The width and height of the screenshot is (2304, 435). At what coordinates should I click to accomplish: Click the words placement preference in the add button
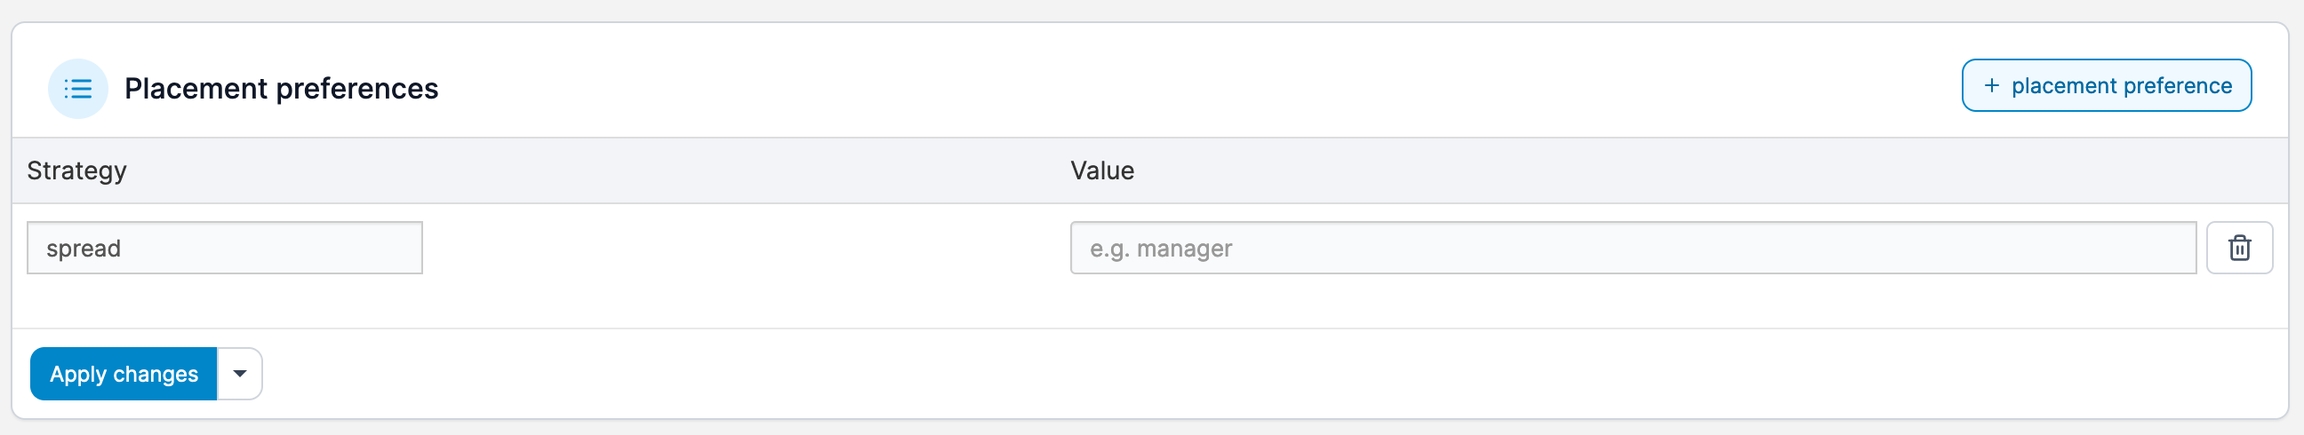(2121, 86)
